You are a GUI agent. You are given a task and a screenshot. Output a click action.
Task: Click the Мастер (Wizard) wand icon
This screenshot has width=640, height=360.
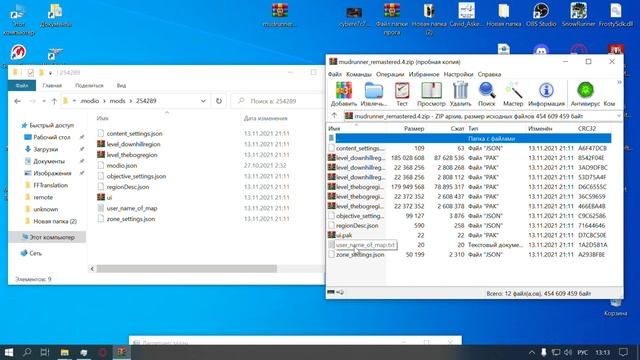tap(513, 90)
